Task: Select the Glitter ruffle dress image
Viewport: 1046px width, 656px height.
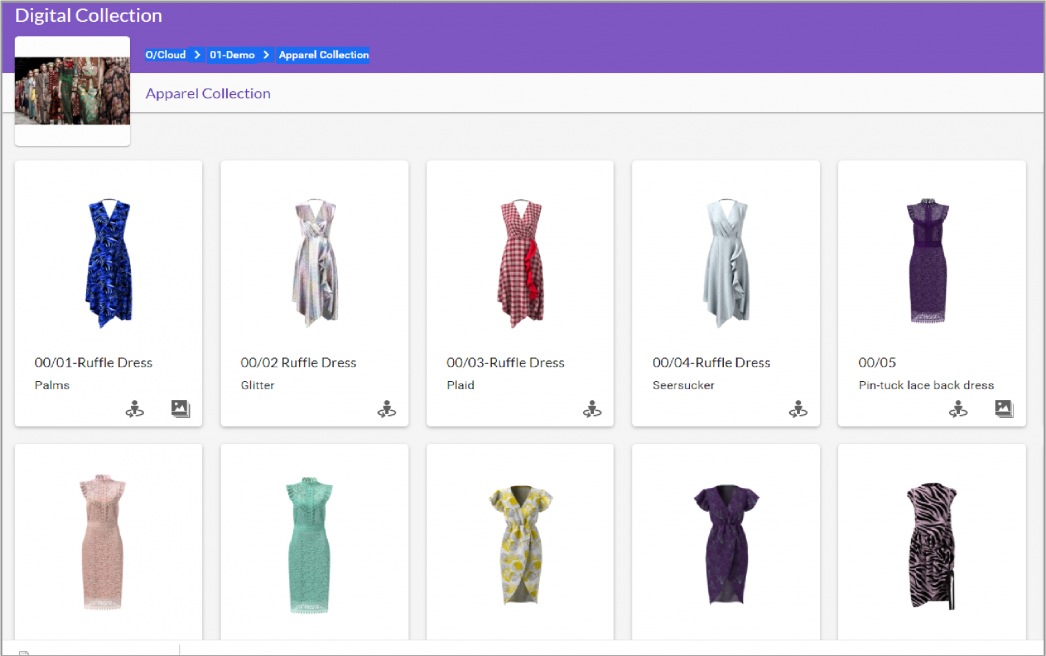Action: pos(315,263)
